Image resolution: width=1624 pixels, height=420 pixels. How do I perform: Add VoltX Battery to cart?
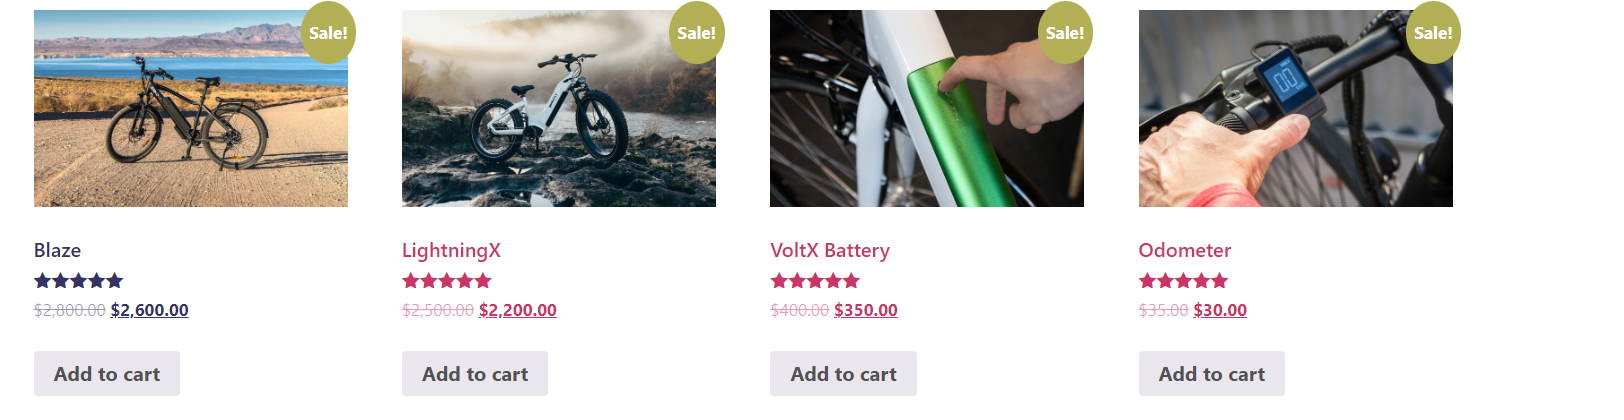coord(843,374)
